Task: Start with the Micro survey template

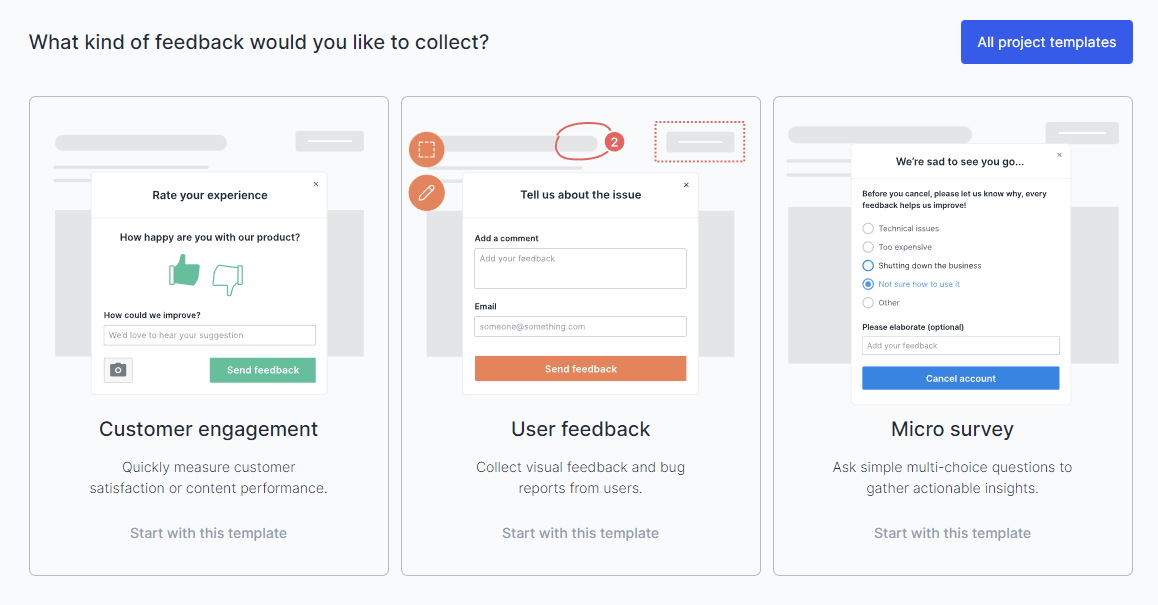Action: click(x=952, y=533)
